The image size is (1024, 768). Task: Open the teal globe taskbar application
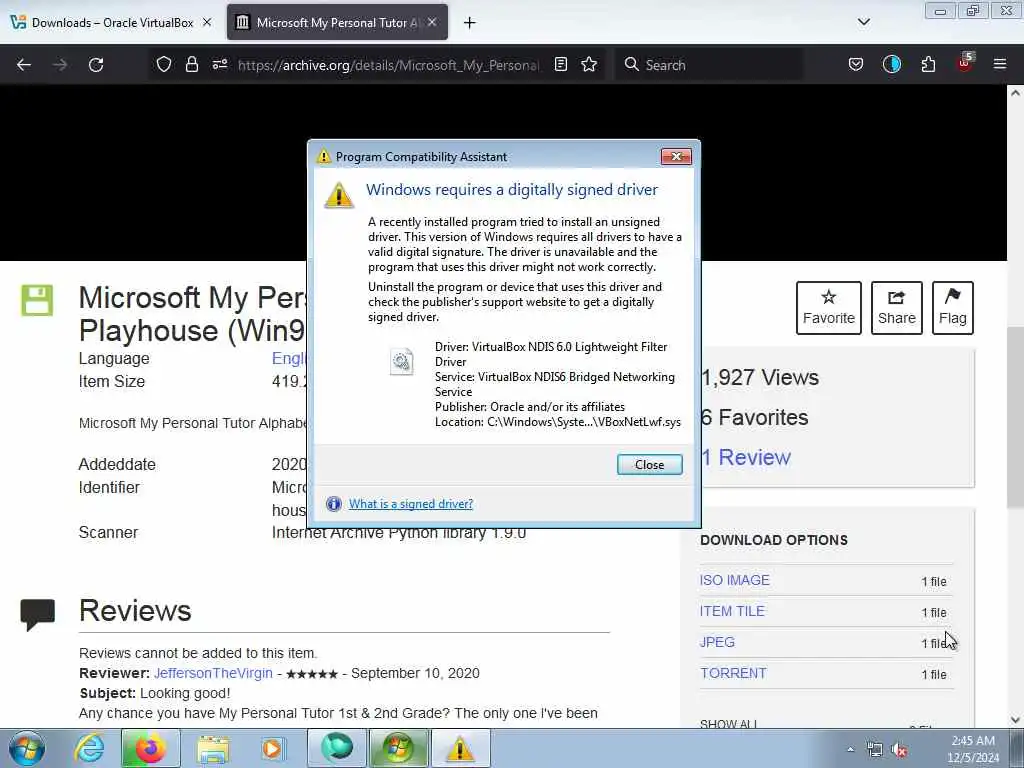coord(337,748)
